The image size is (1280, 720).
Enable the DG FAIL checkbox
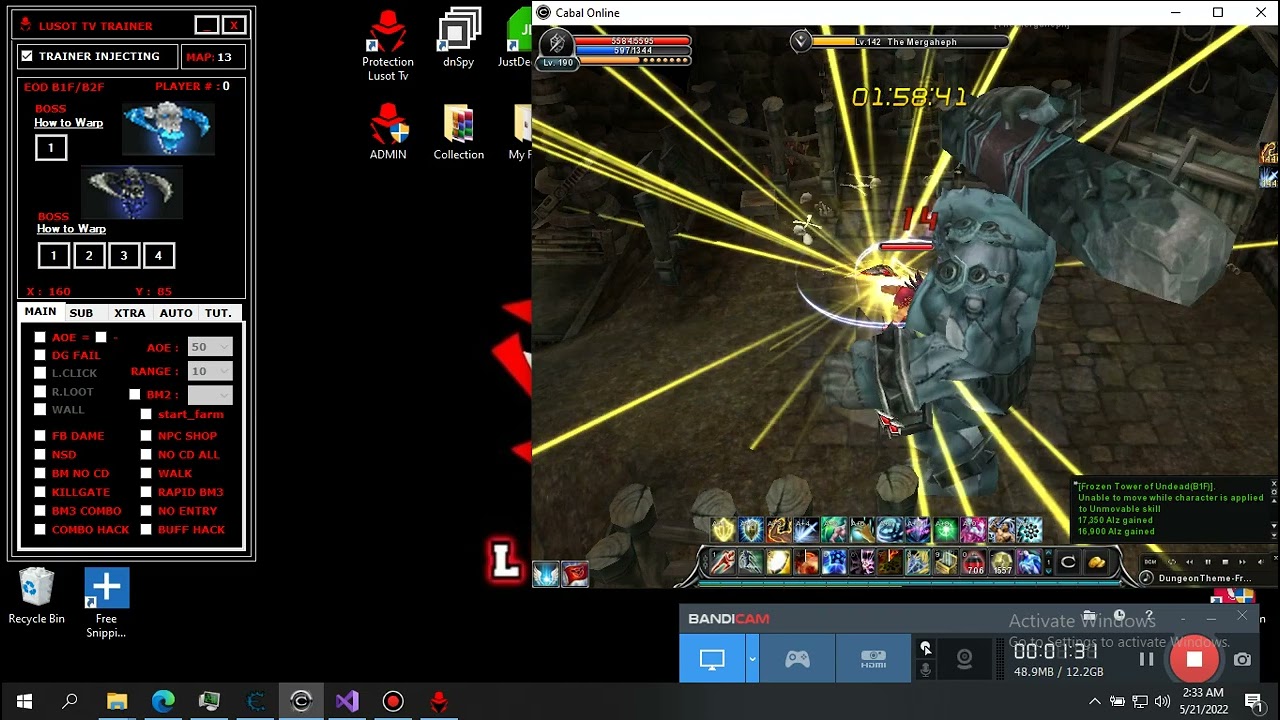pyautogui.click(x=40, y=355)
